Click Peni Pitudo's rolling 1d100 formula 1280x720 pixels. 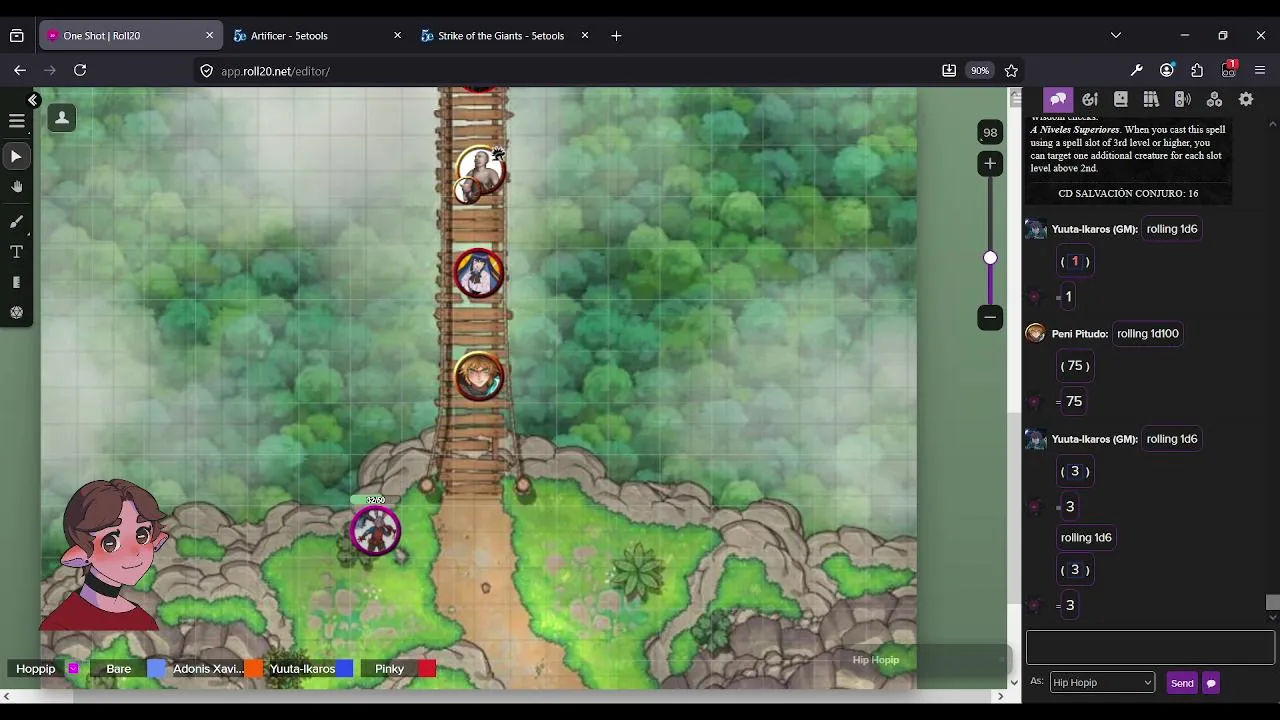click(x=1148, y=334)
